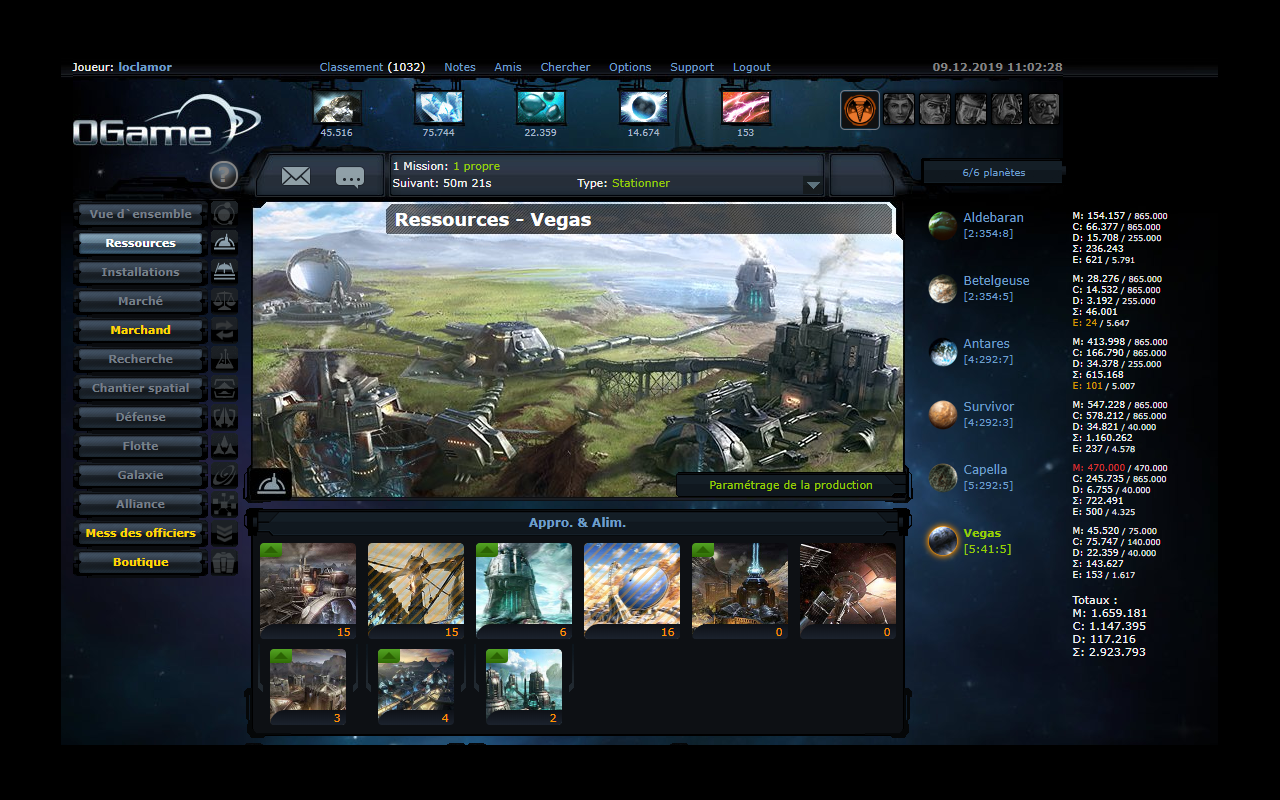Click the energy lightning resource icon
Screen dimensions: 1280x800
click(x=745, y=107)
